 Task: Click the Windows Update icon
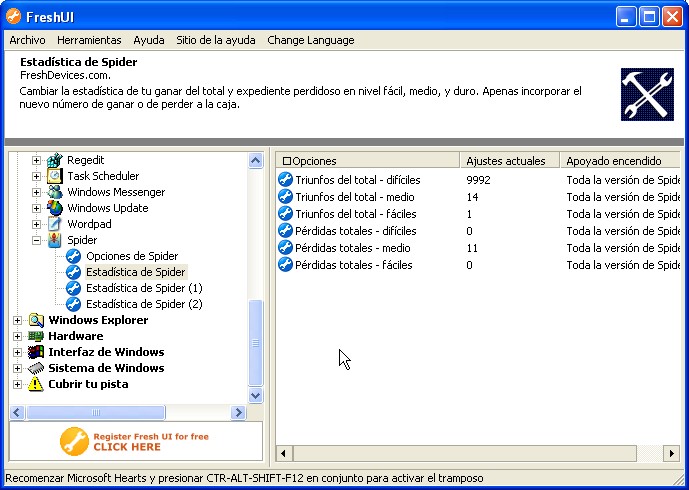[55, 208]
